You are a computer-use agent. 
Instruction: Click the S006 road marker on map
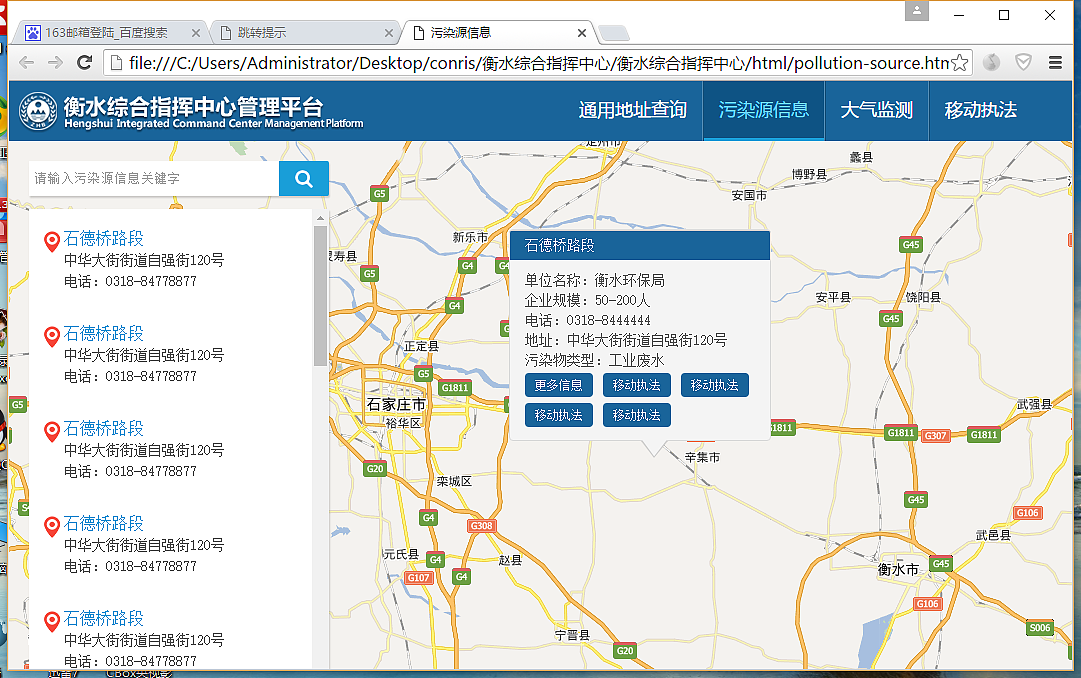[x=1040, y=628]
